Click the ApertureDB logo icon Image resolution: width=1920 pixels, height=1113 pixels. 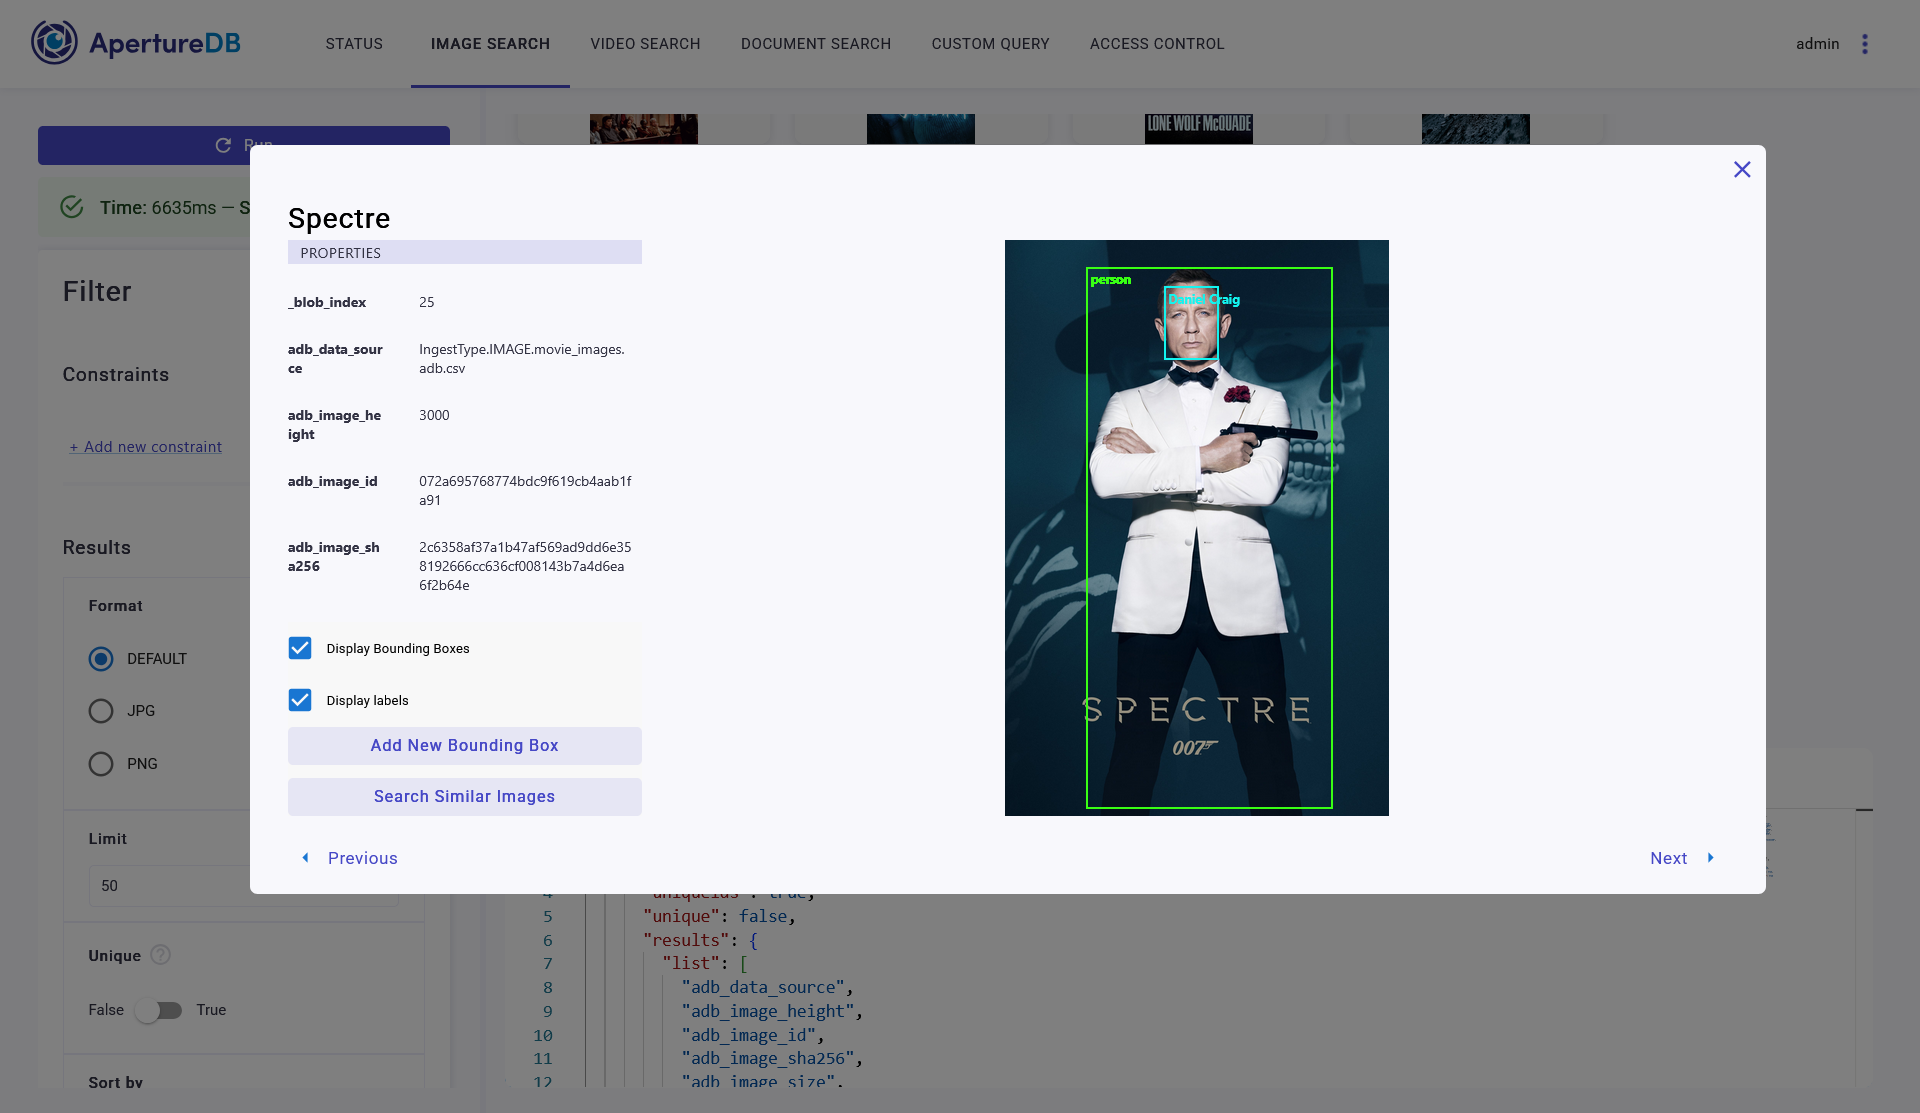pos(54,43)
